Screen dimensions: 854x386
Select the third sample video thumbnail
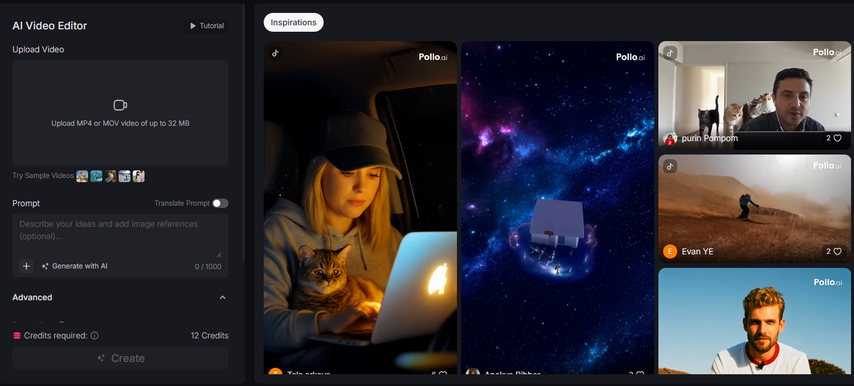click(x=111, y=176)
